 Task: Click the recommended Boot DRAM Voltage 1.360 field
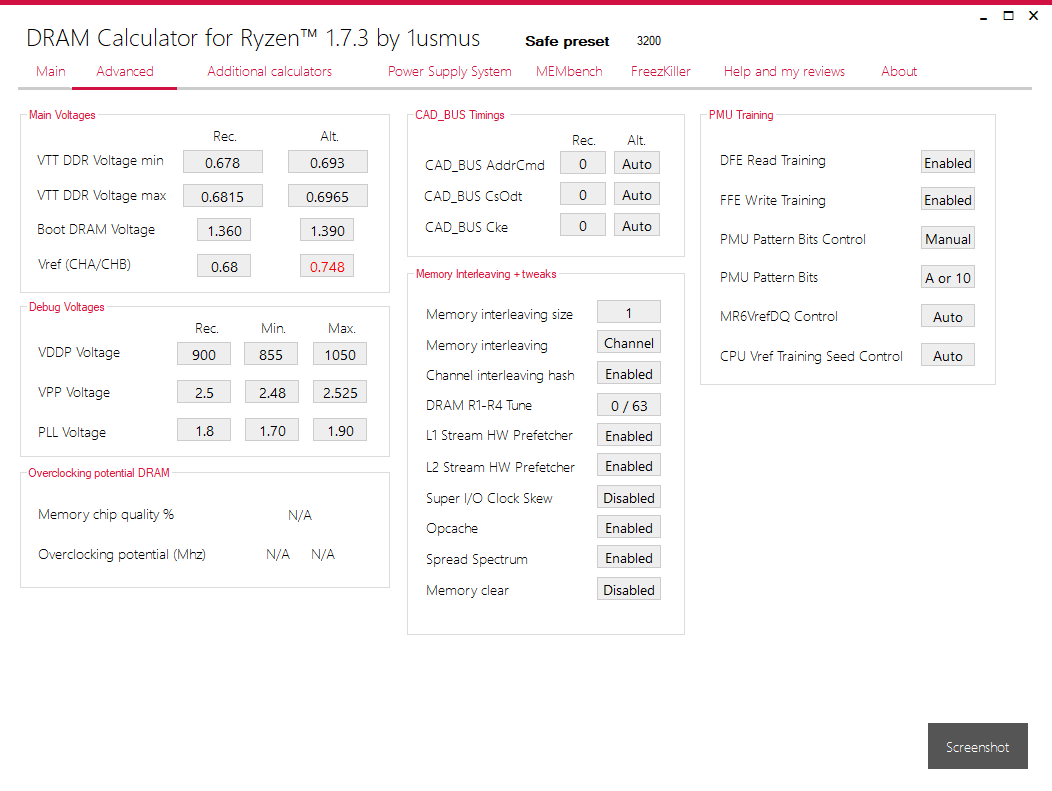[x=224, y=230]
